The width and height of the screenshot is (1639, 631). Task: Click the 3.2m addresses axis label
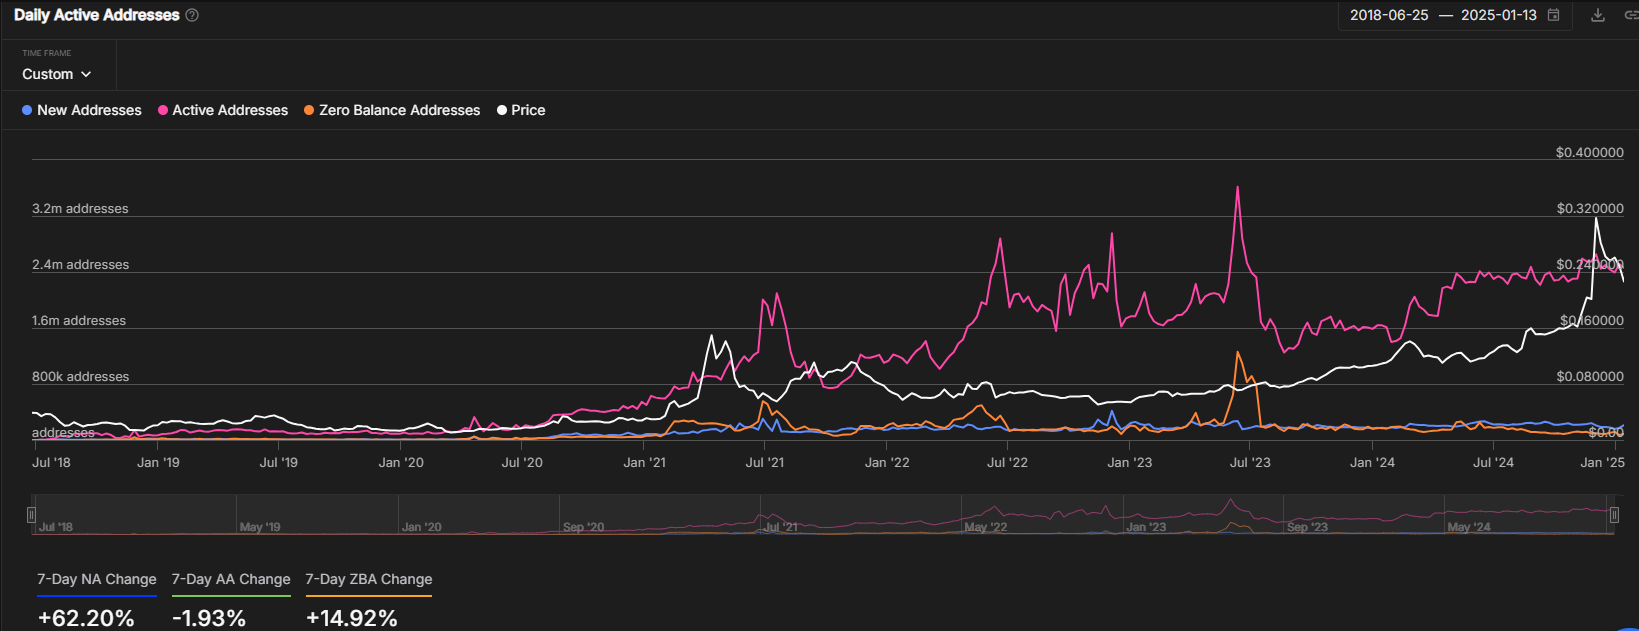(80, 209)
